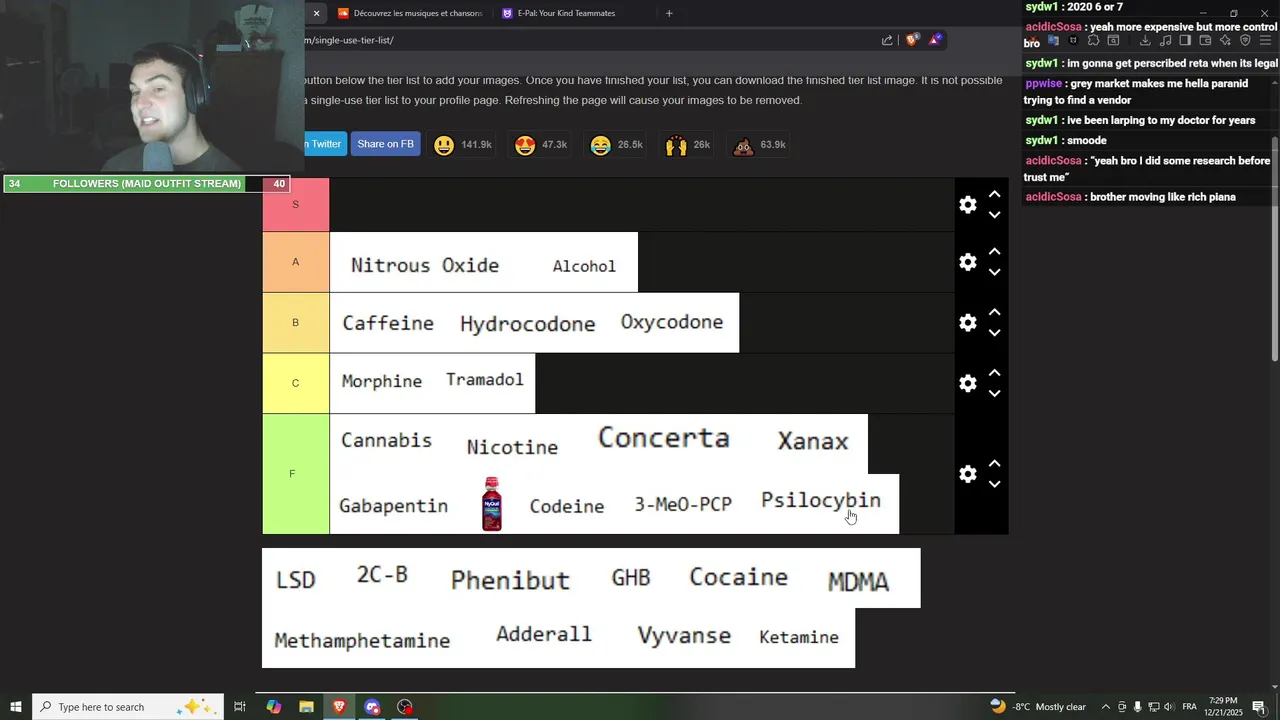The width and height of the screenshot is (1280, 720).
Task: Open the Windows Start menu
Action: pos(15,707)
